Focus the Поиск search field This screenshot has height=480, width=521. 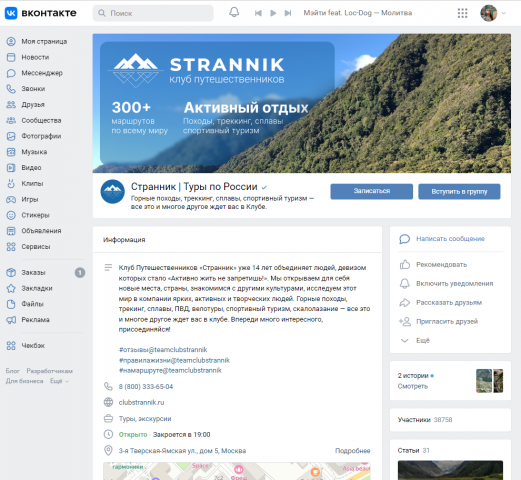tap(153, 13)
